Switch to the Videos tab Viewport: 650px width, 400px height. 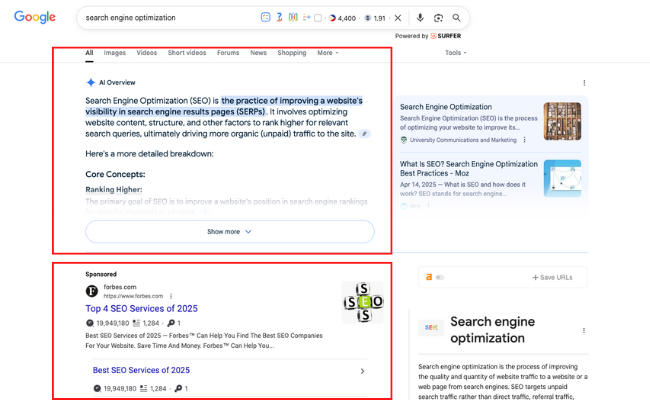[147, 53]
